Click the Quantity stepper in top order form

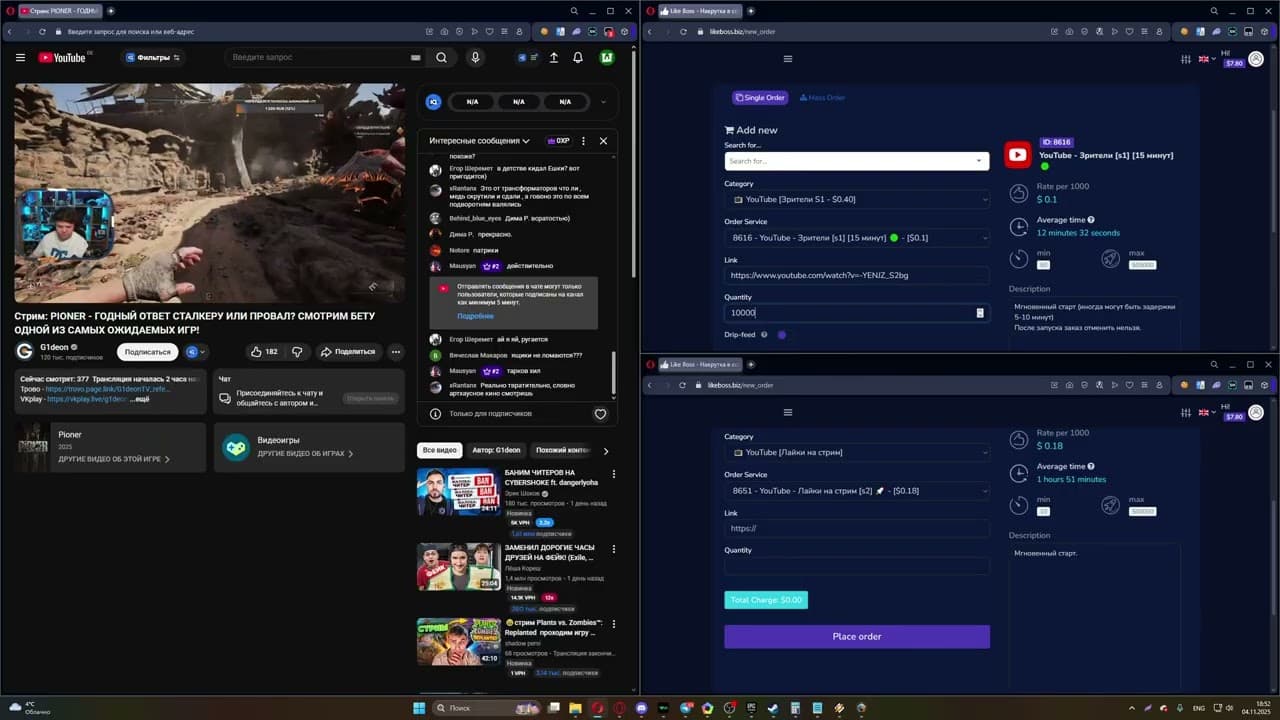980,313
